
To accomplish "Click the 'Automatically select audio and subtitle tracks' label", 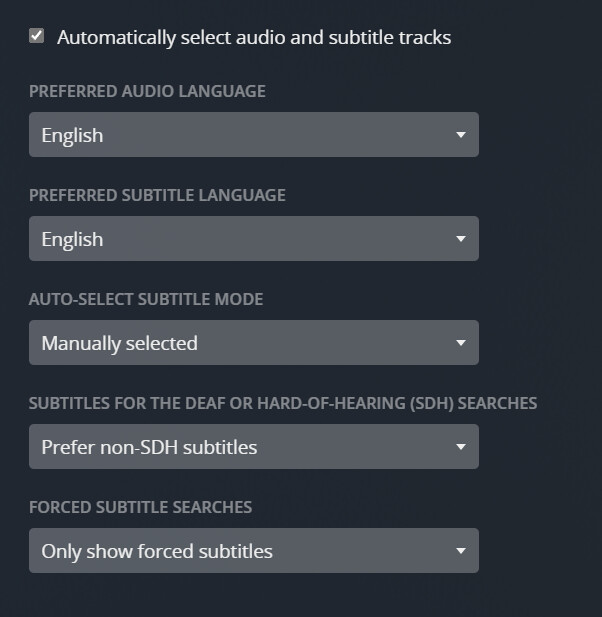I will tap(254, 38).
